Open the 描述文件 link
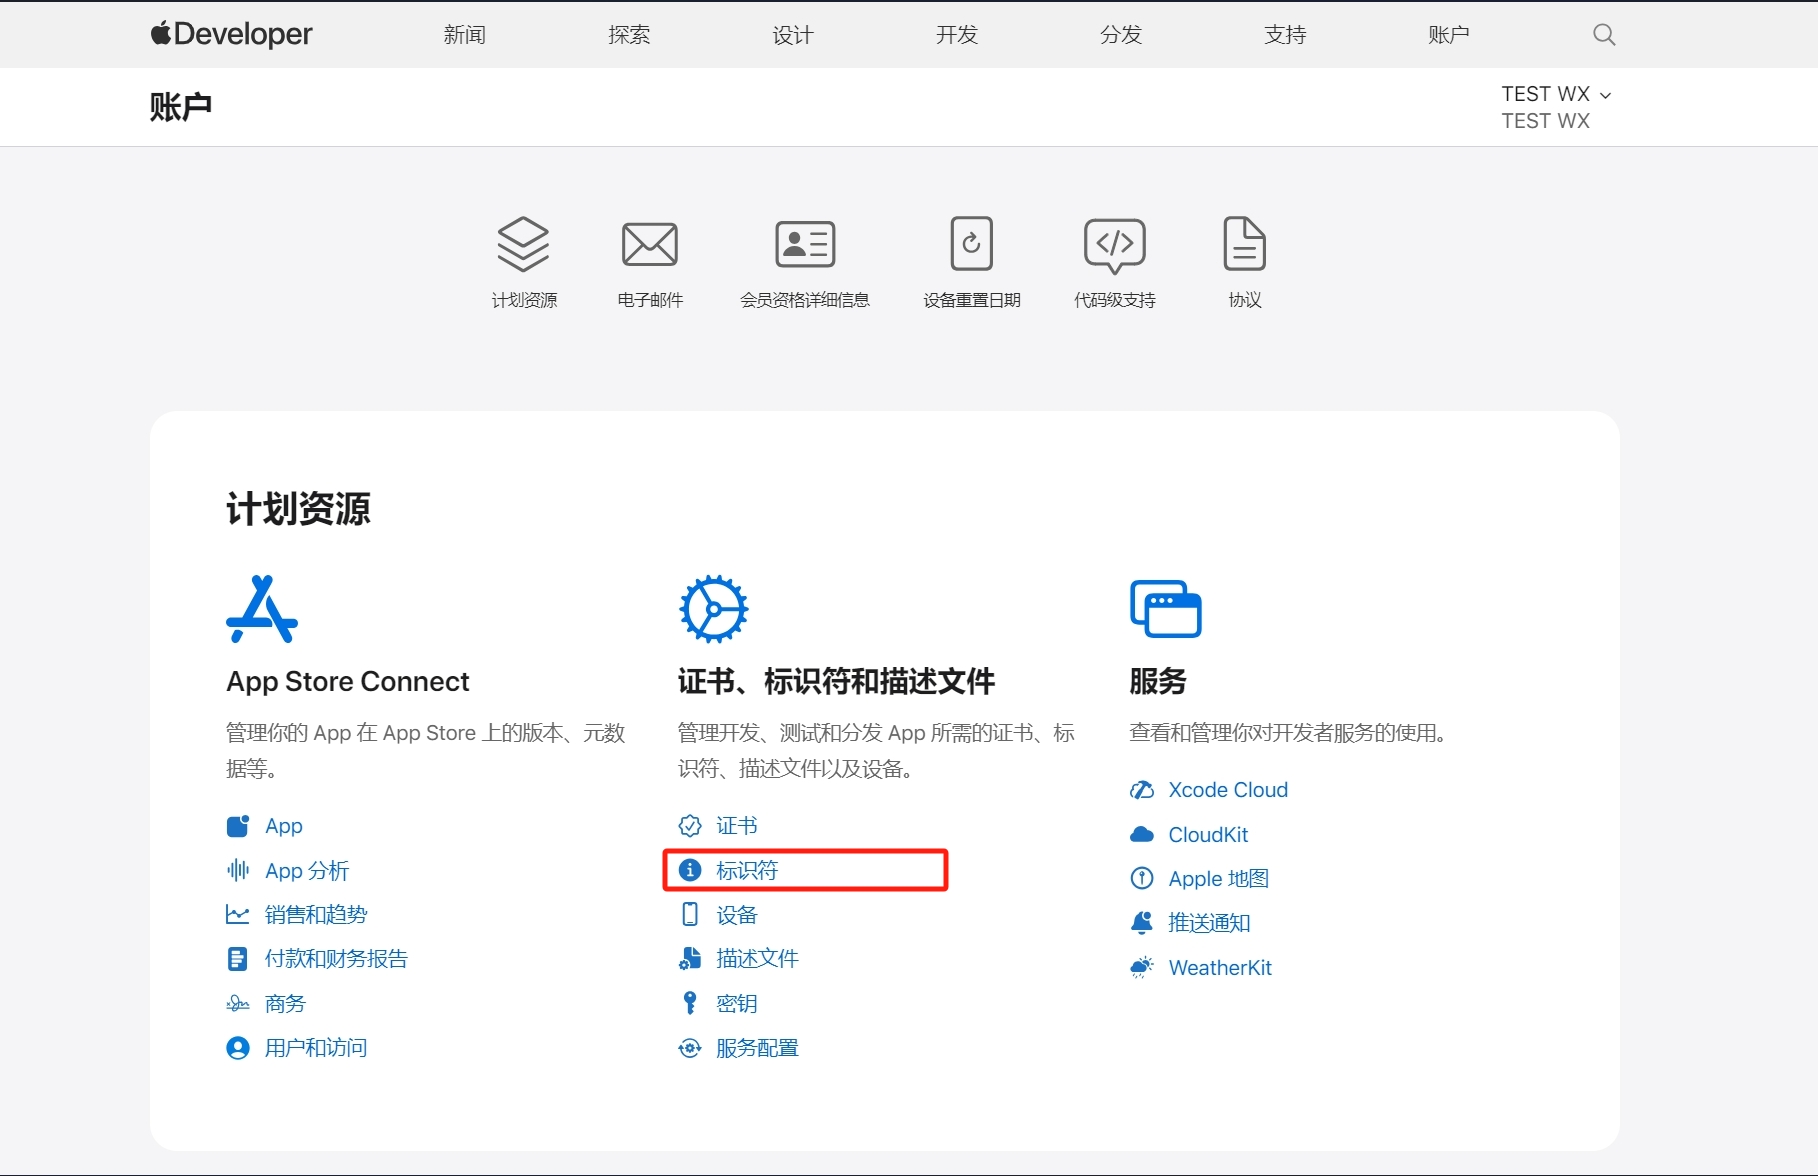Viewport: 1818px width, 1176px height. point(757,959)
